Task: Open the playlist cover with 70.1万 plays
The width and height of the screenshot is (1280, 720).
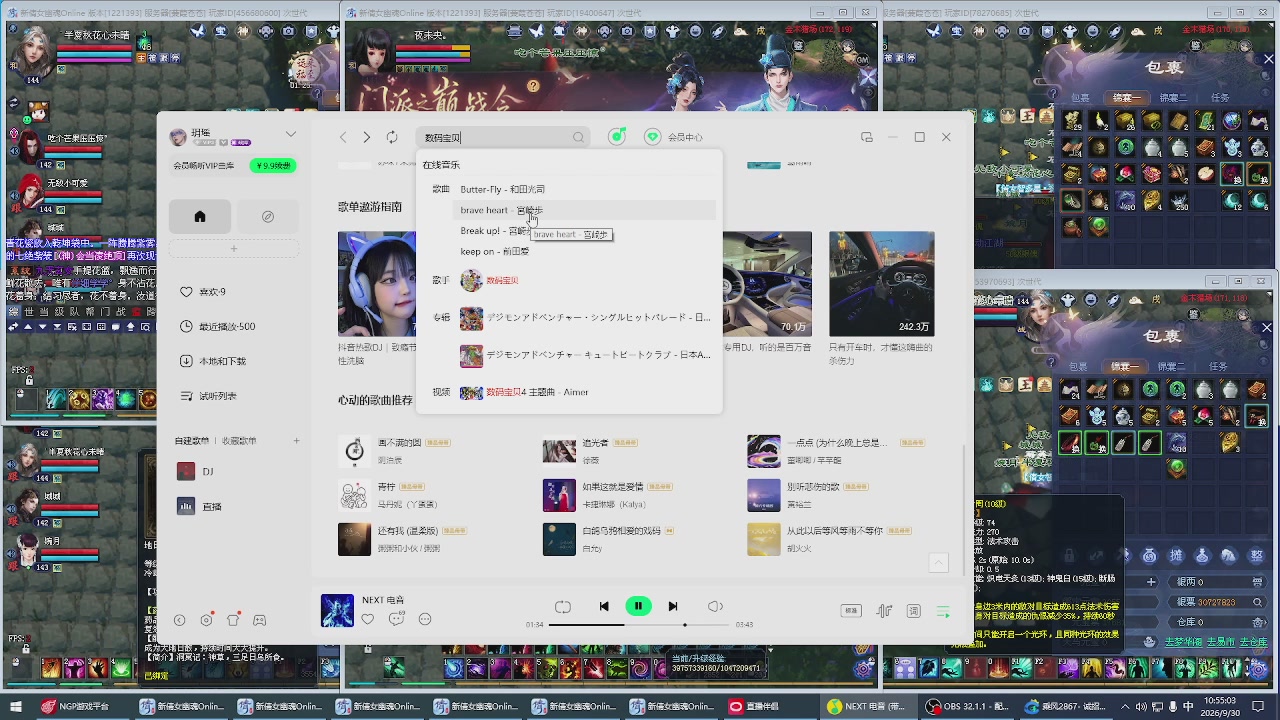Action: [x=767, y=284]
